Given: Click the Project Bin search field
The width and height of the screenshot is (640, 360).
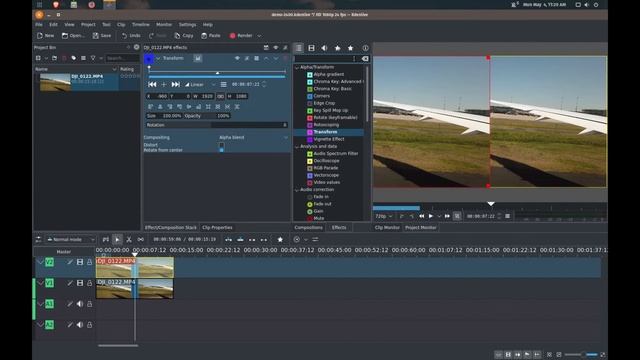Looking at the screenshot, I should pos(122,58).
